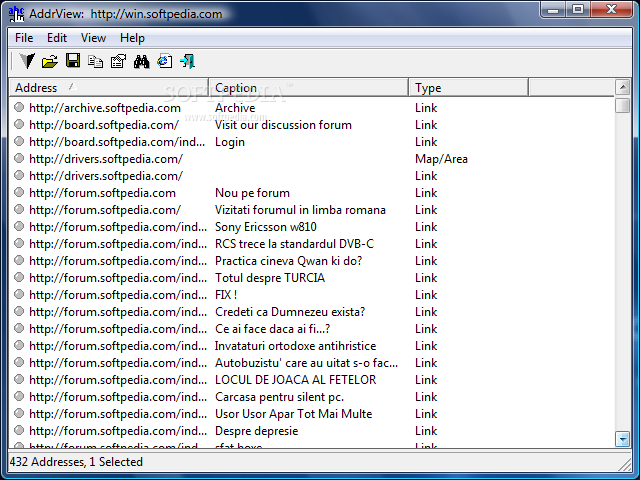Image resolution: width=640 pixels, height=480 pixels.
Task: Click the Open folder toolbar icon
Action: click(x=50, y=62)
